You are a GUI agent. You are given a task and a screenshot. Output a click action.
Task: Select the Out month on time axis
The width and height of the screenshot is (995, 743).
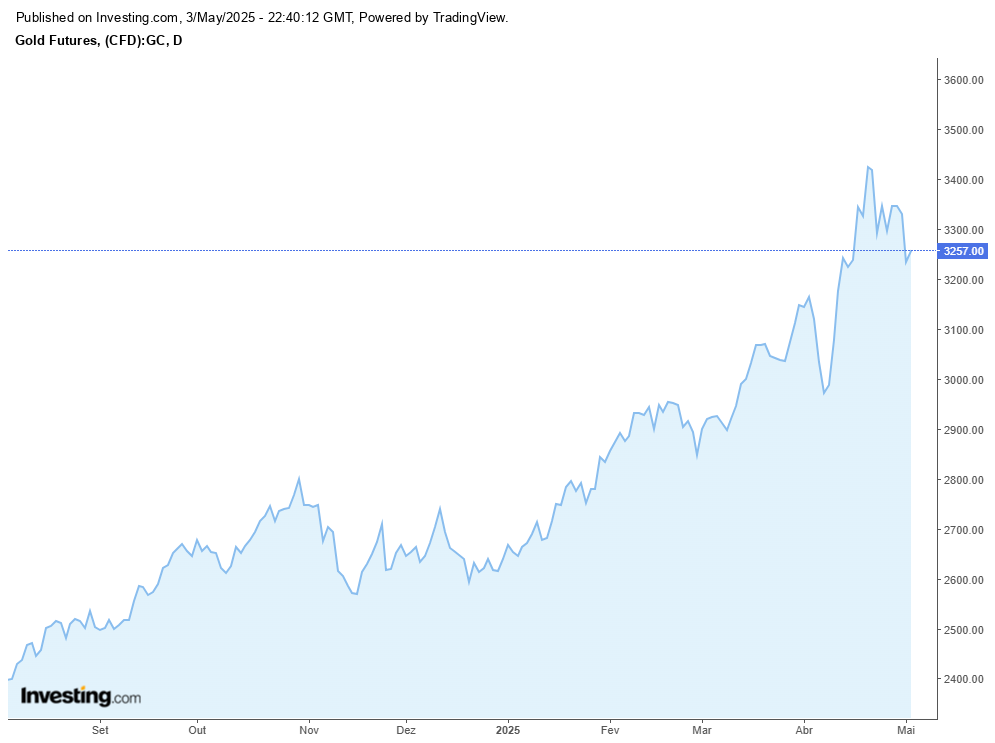(x=197, y=729)
